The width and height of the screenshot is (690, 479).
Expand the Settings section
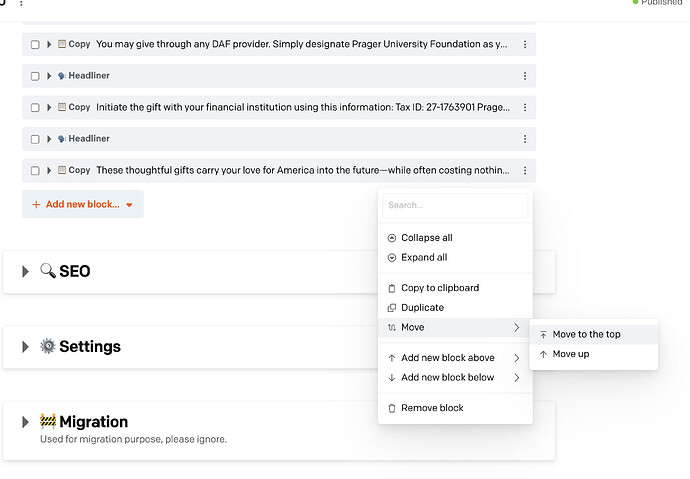point(26,347)
